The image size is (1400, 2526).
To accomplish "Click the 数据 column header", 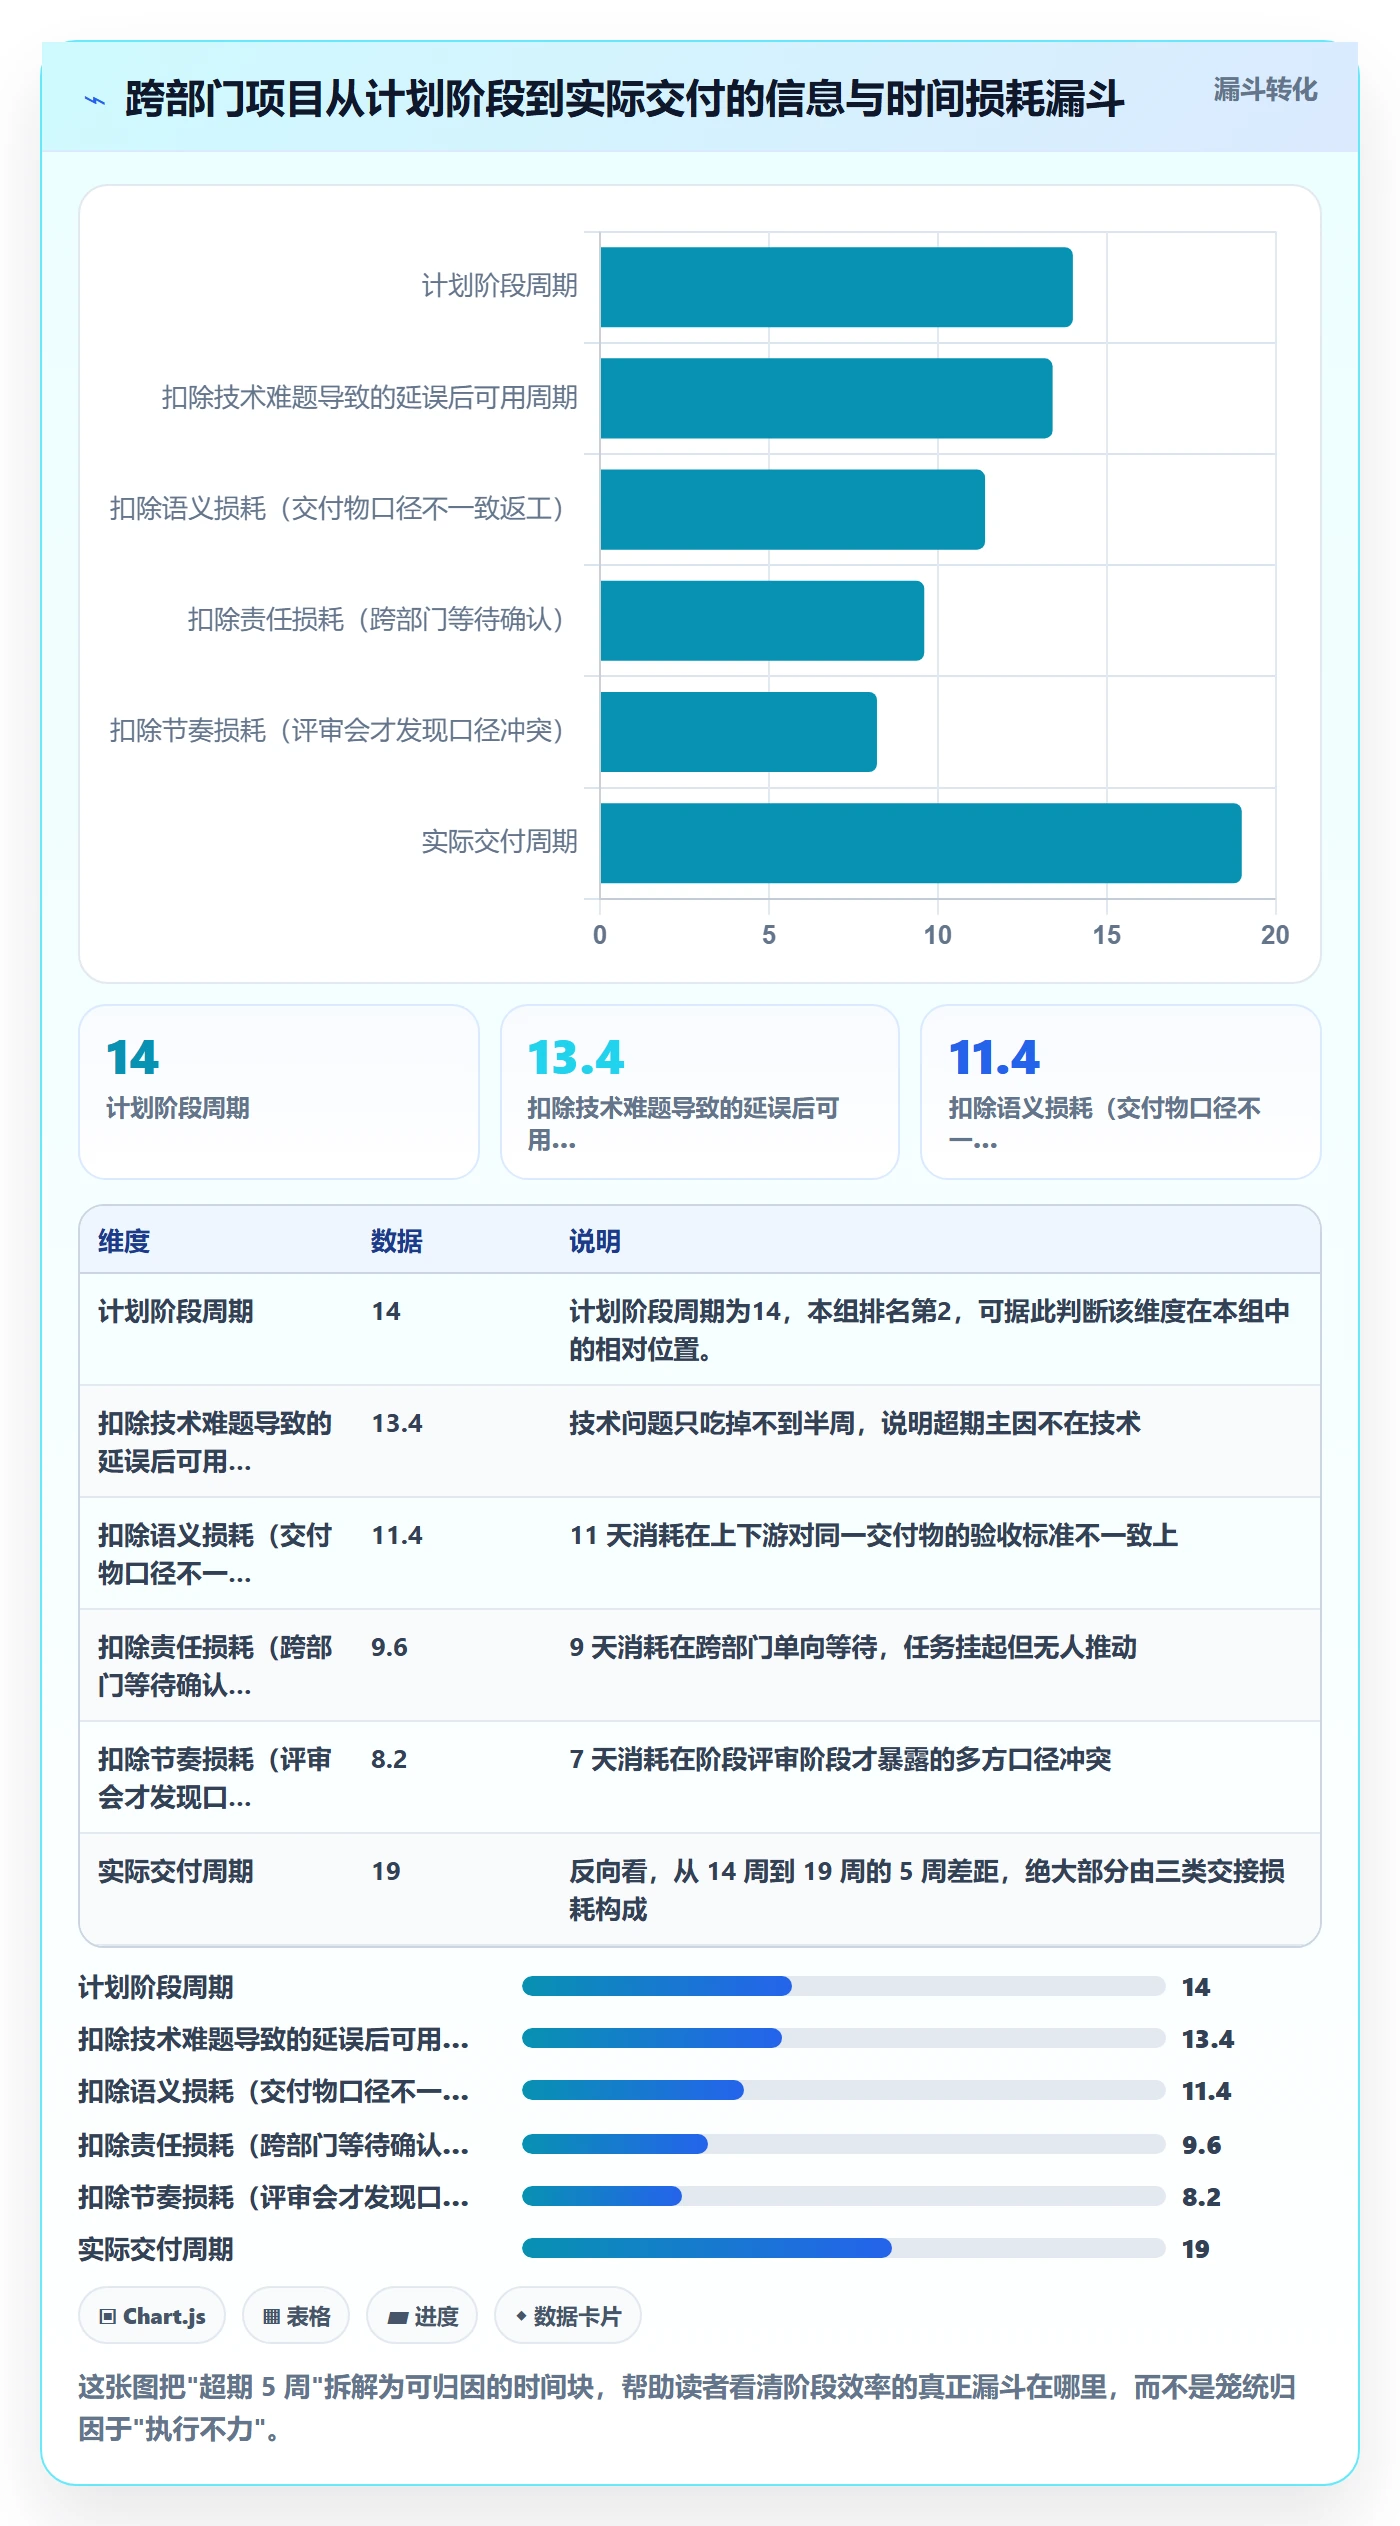I will [x=396, y=1241].
